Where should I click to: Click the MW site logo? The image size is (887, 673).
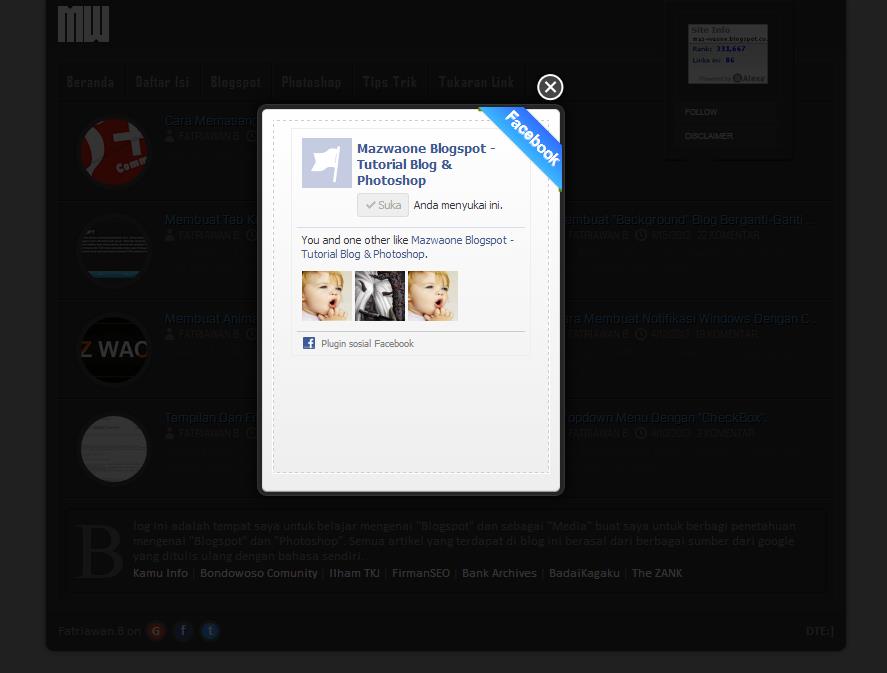83,24
